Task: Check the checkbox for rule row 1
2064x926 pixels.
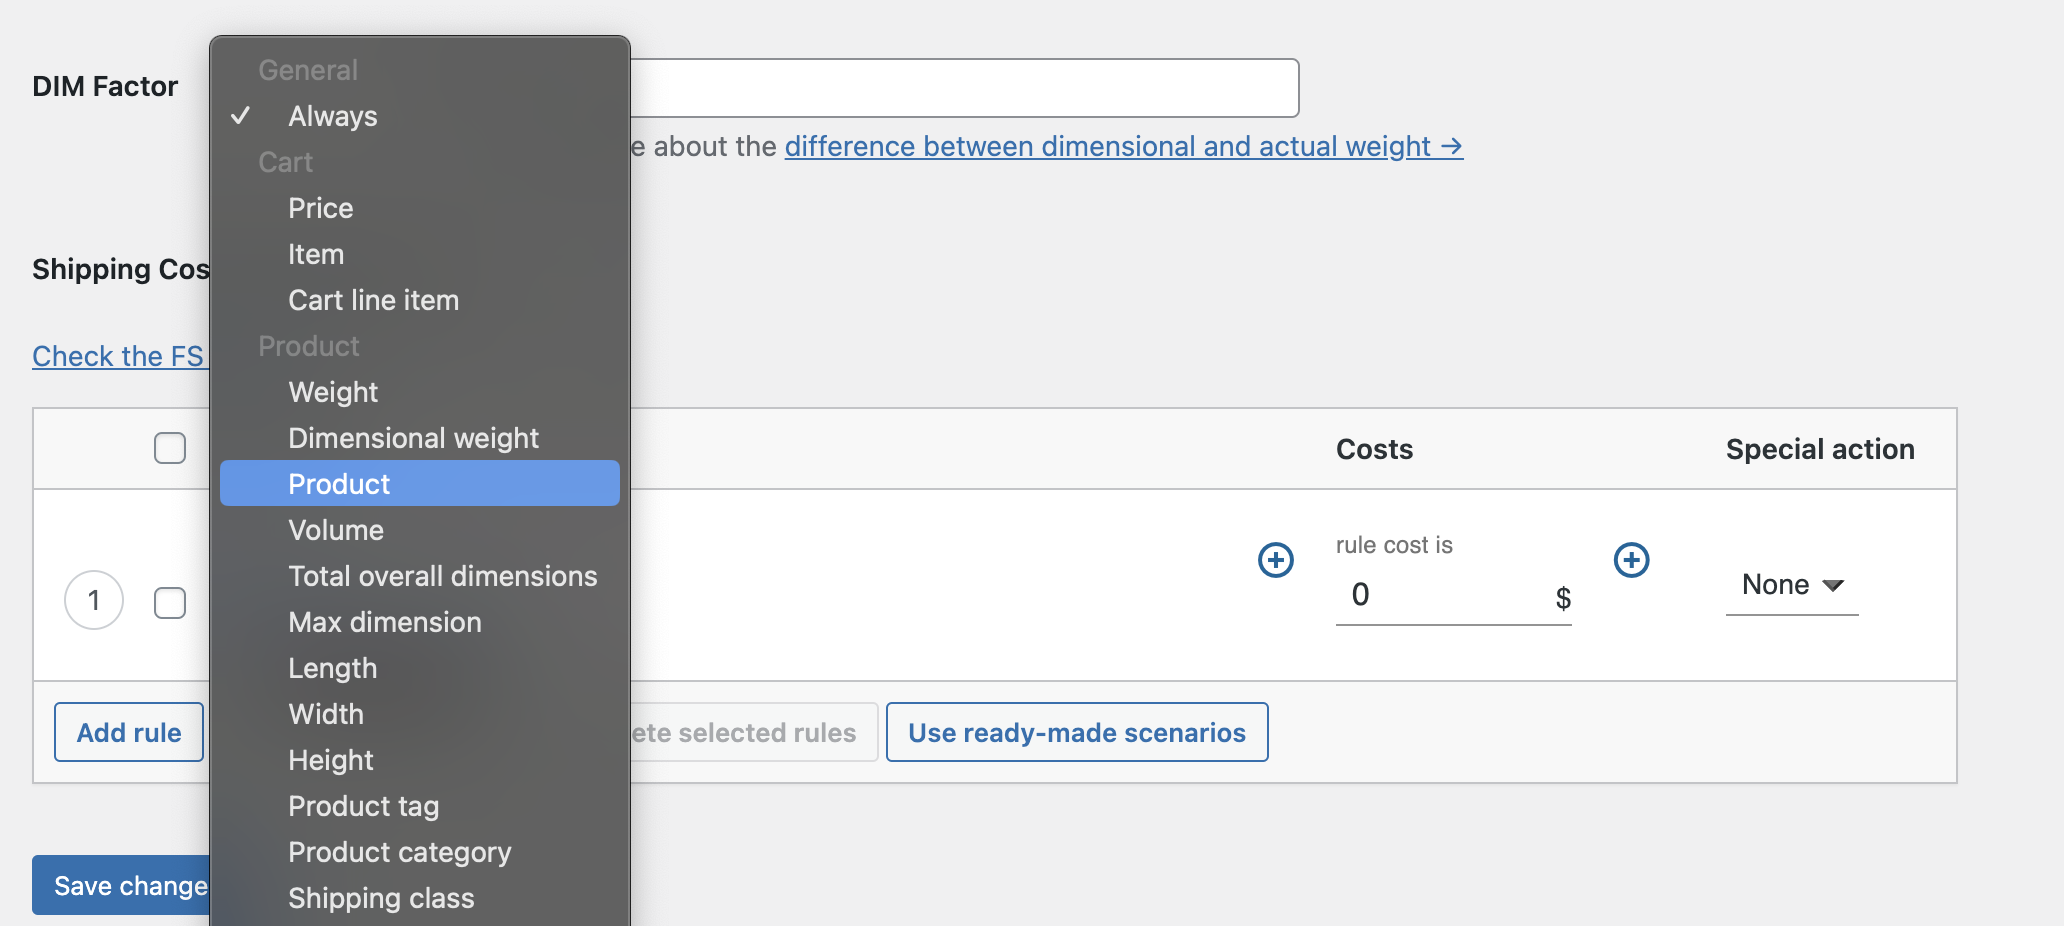Action: click(x=169, y=603)
